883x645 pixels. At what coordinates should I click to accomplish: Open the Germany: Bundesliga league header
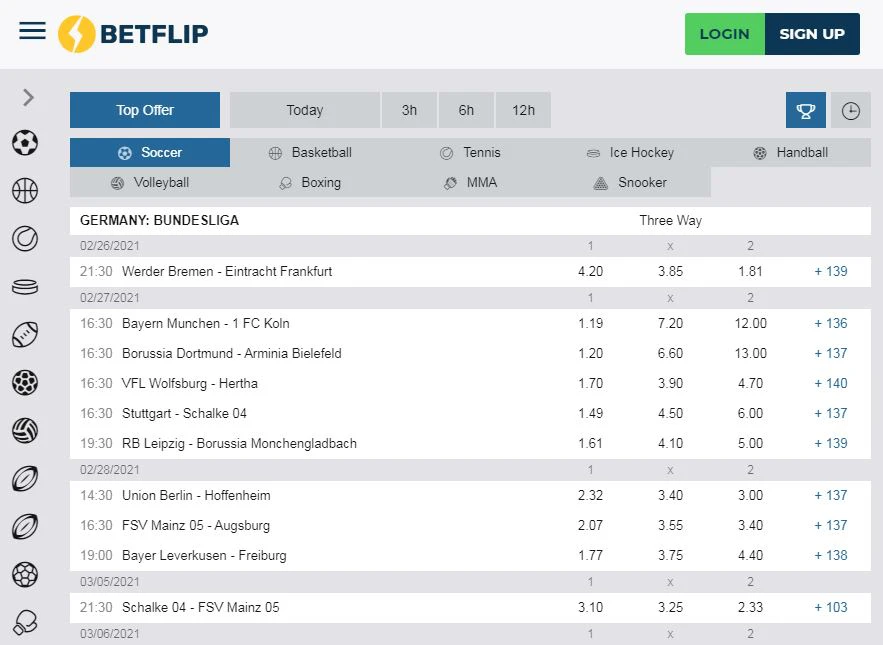click(159, 220)
